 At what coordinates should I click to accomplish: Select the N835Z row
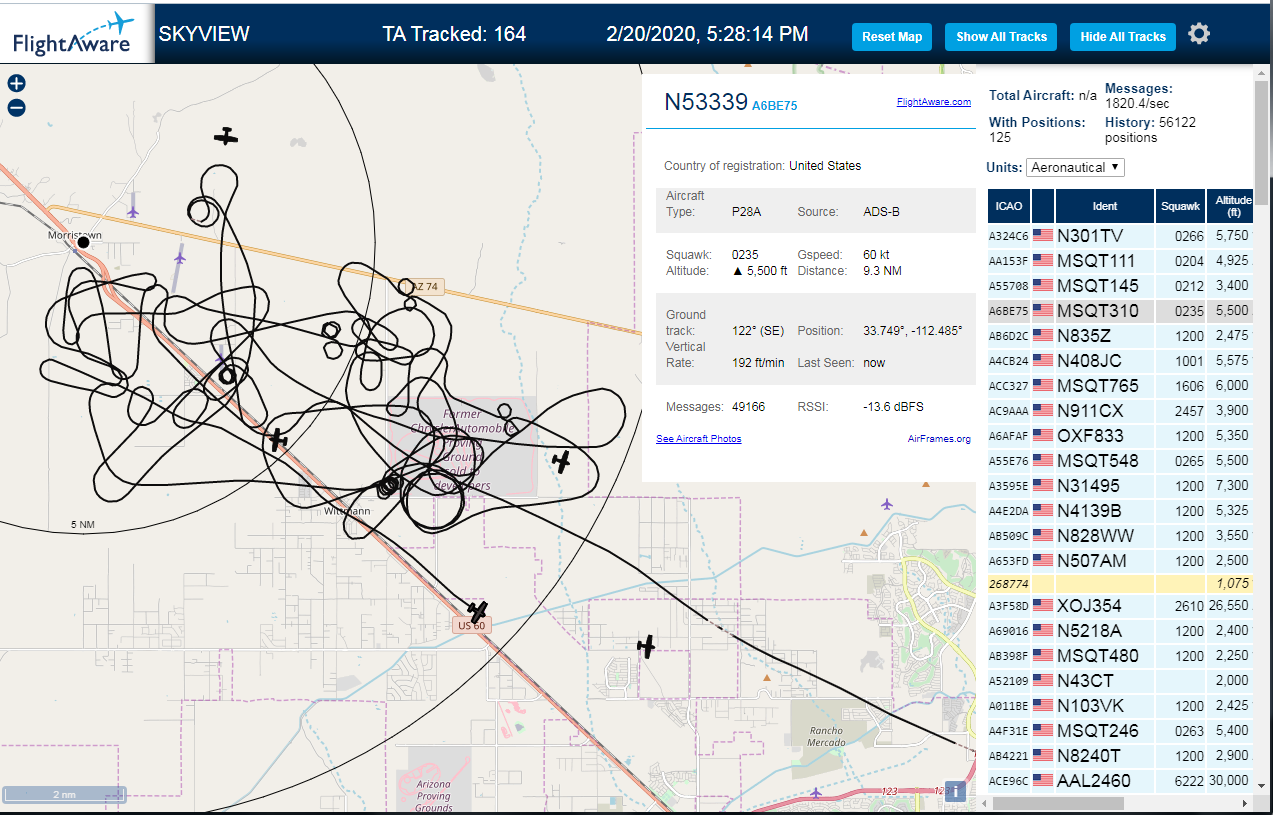pyautogui.click(x=1120, y=336)
